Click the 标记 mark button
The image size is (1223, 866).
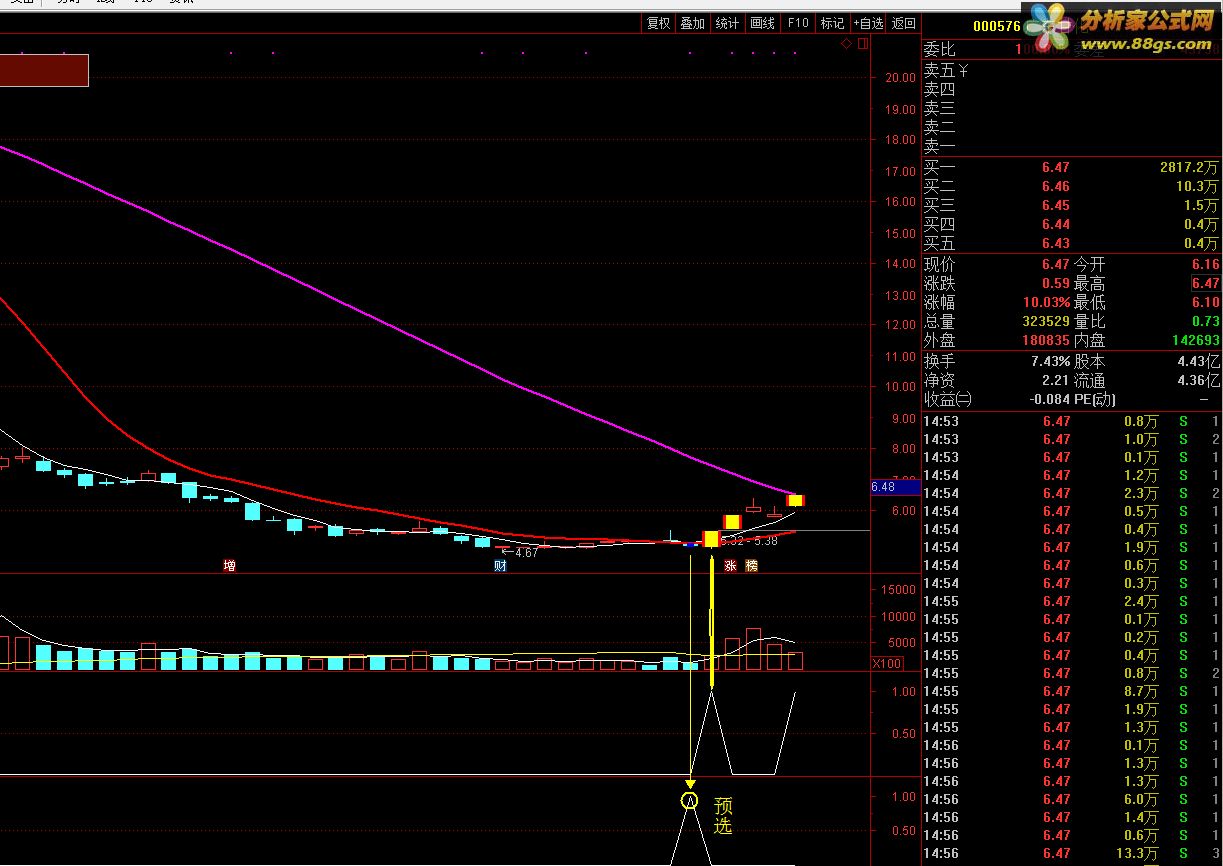[831, 23]
